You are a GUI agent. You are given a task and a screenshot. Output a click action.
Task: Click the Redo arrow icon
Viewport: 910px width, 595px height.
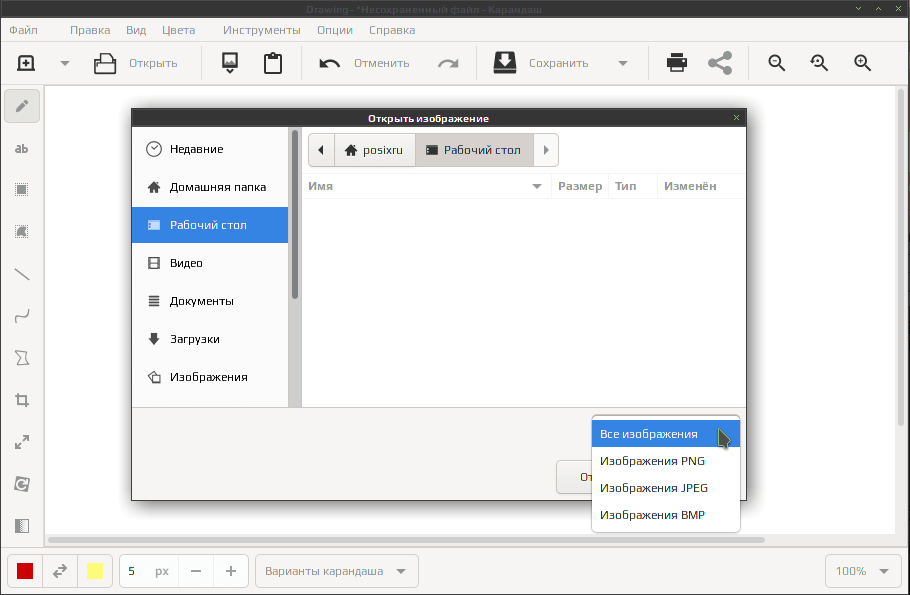tap(448, 63)
